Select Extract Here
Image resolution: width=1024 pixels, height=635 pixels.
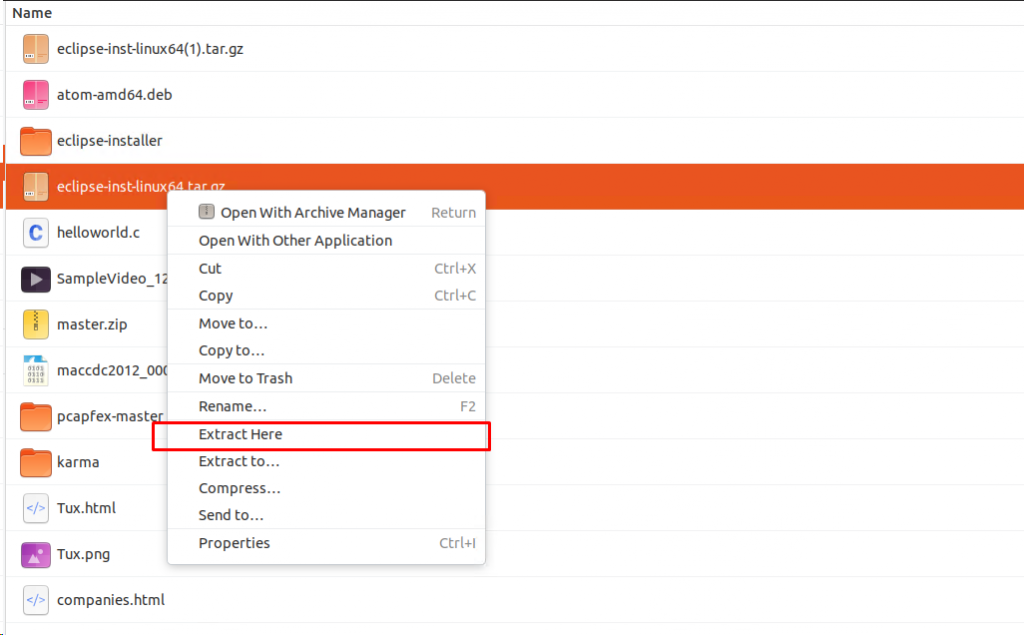[x=326, y=434]
